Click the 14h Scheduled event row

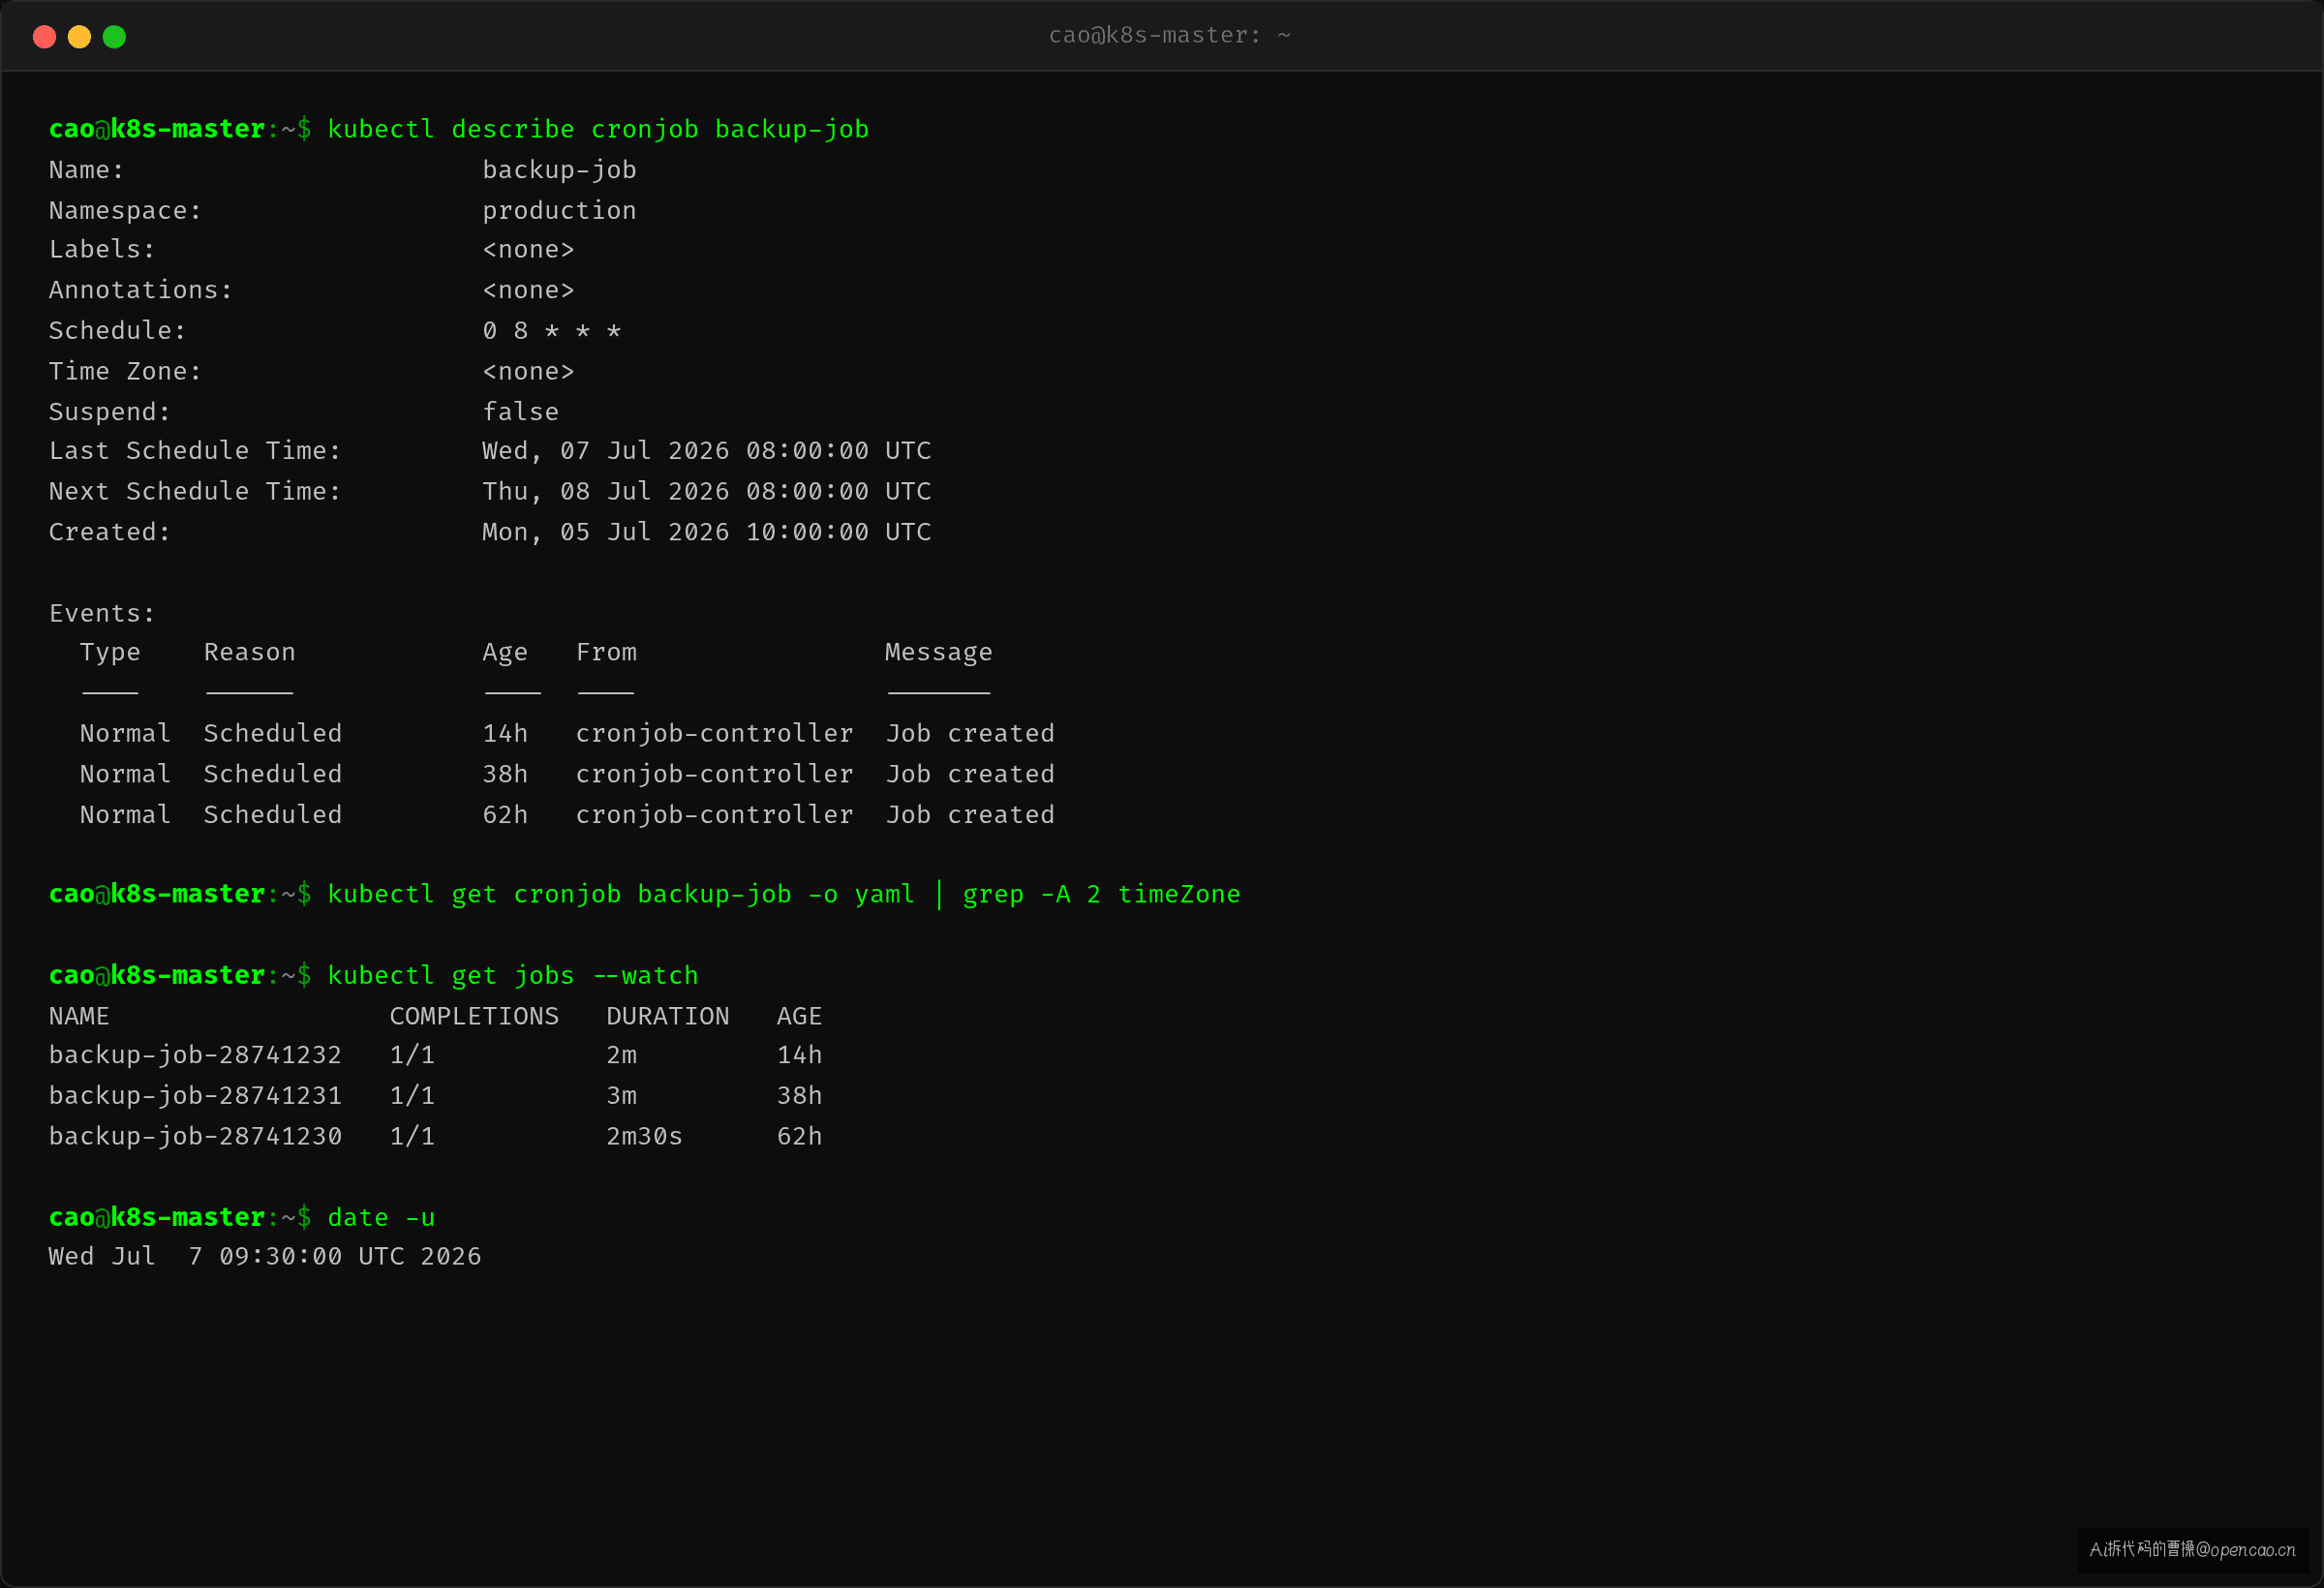click(567, 733)
